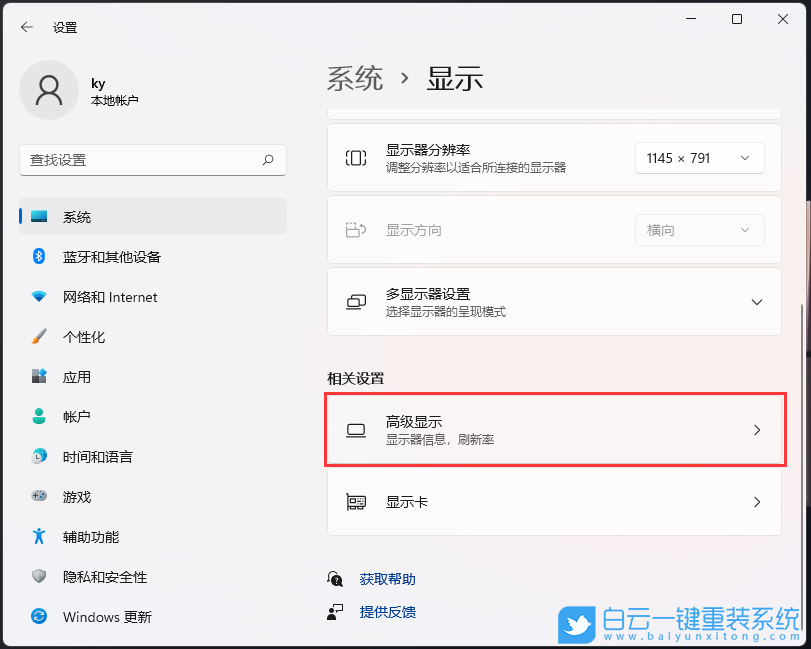Select the Bluetooth devices sidebar icon
811x649 pixels.
pos(39,257)
